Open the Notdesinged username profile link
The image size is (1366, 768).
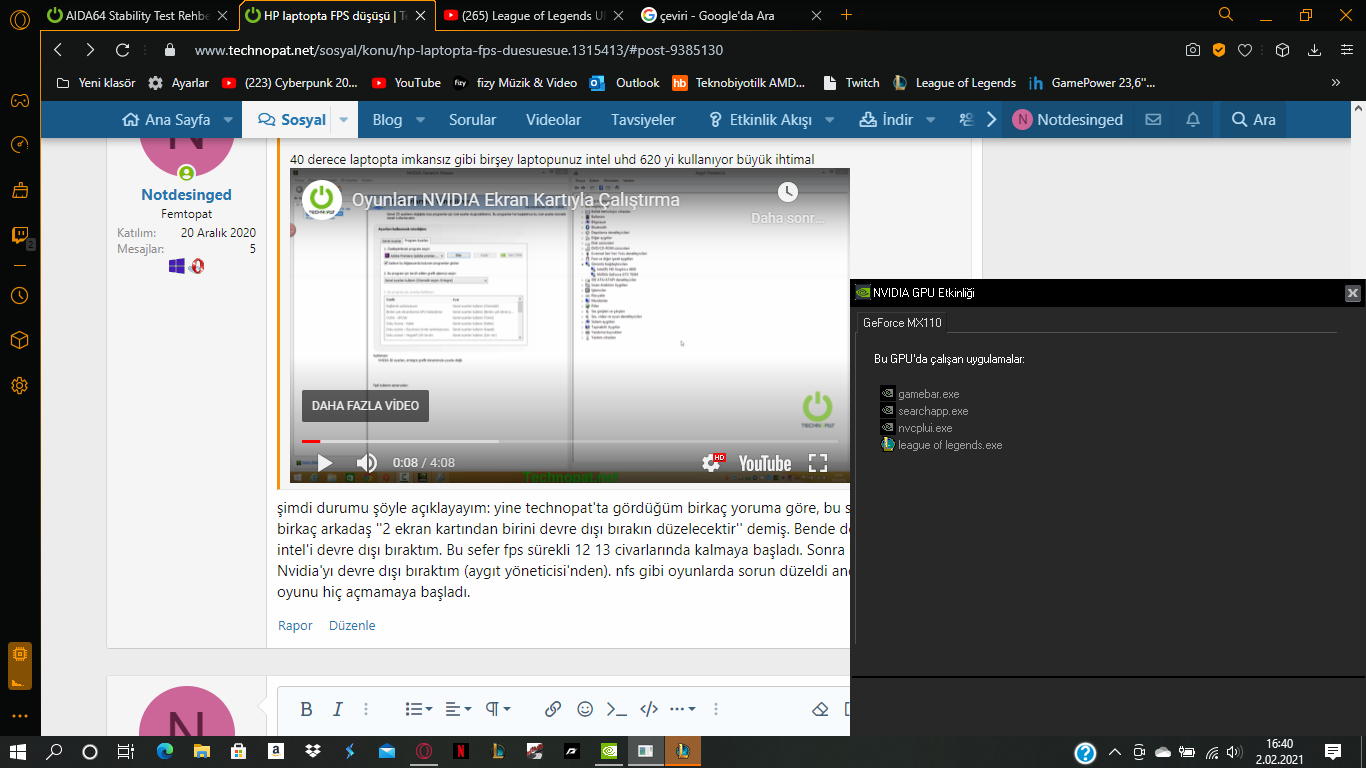click(186, 195)
